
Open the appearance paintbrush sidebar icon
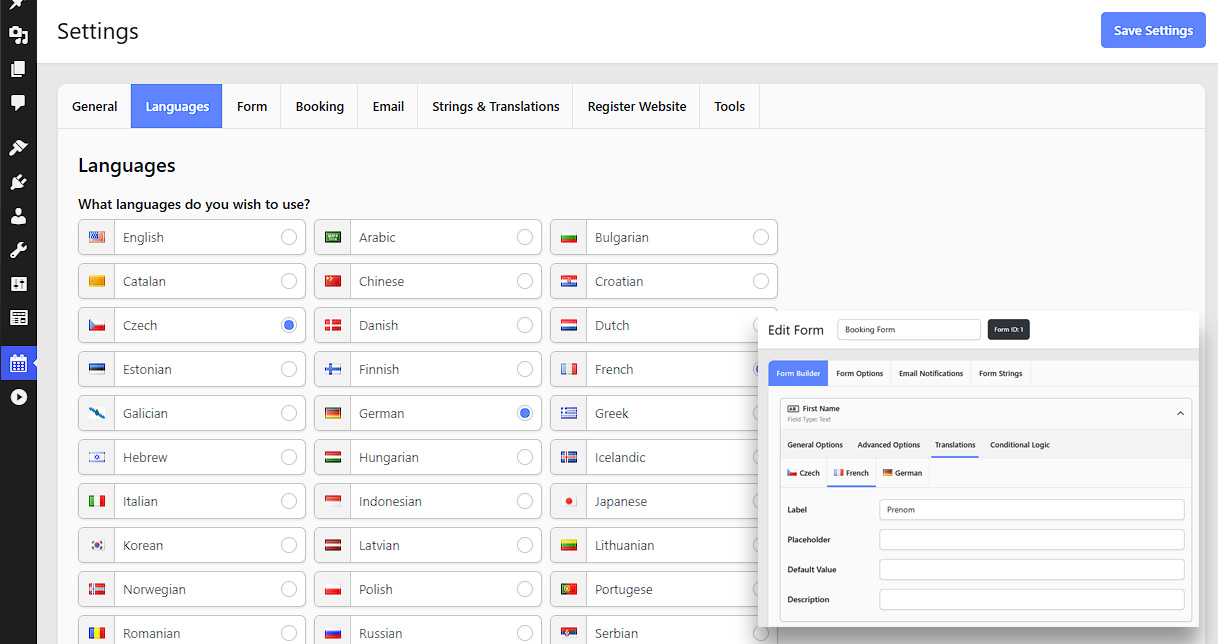(x=18, y=148)
